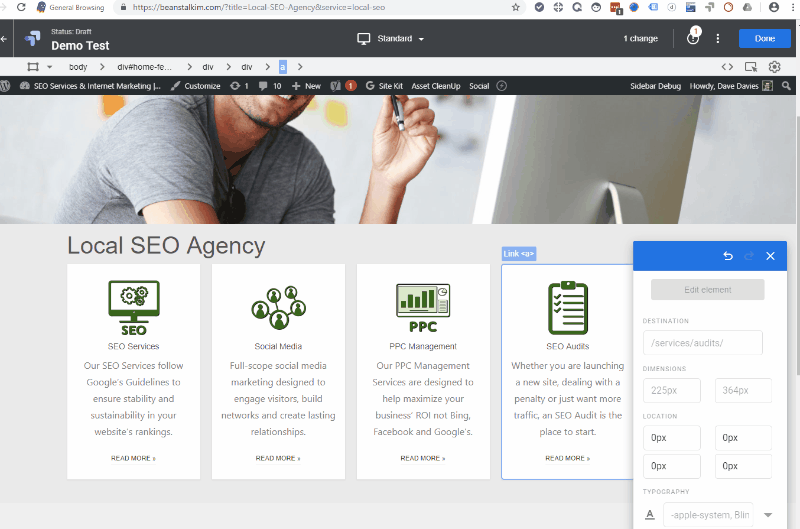Bookmark this page with the star icon
The image size is (800, 529).
click(x=516, y=7)
